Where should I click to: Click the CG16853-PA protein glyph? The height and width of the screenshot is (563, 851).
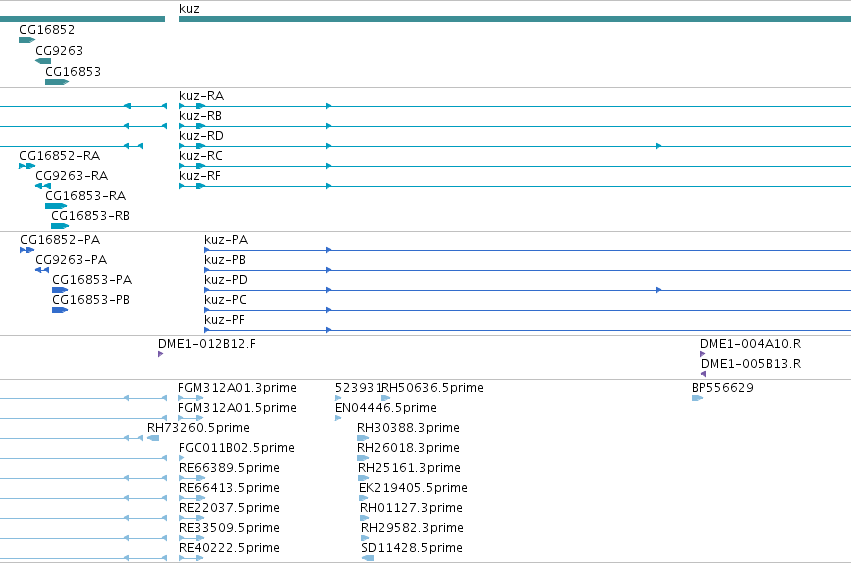[x=60, y=290]
